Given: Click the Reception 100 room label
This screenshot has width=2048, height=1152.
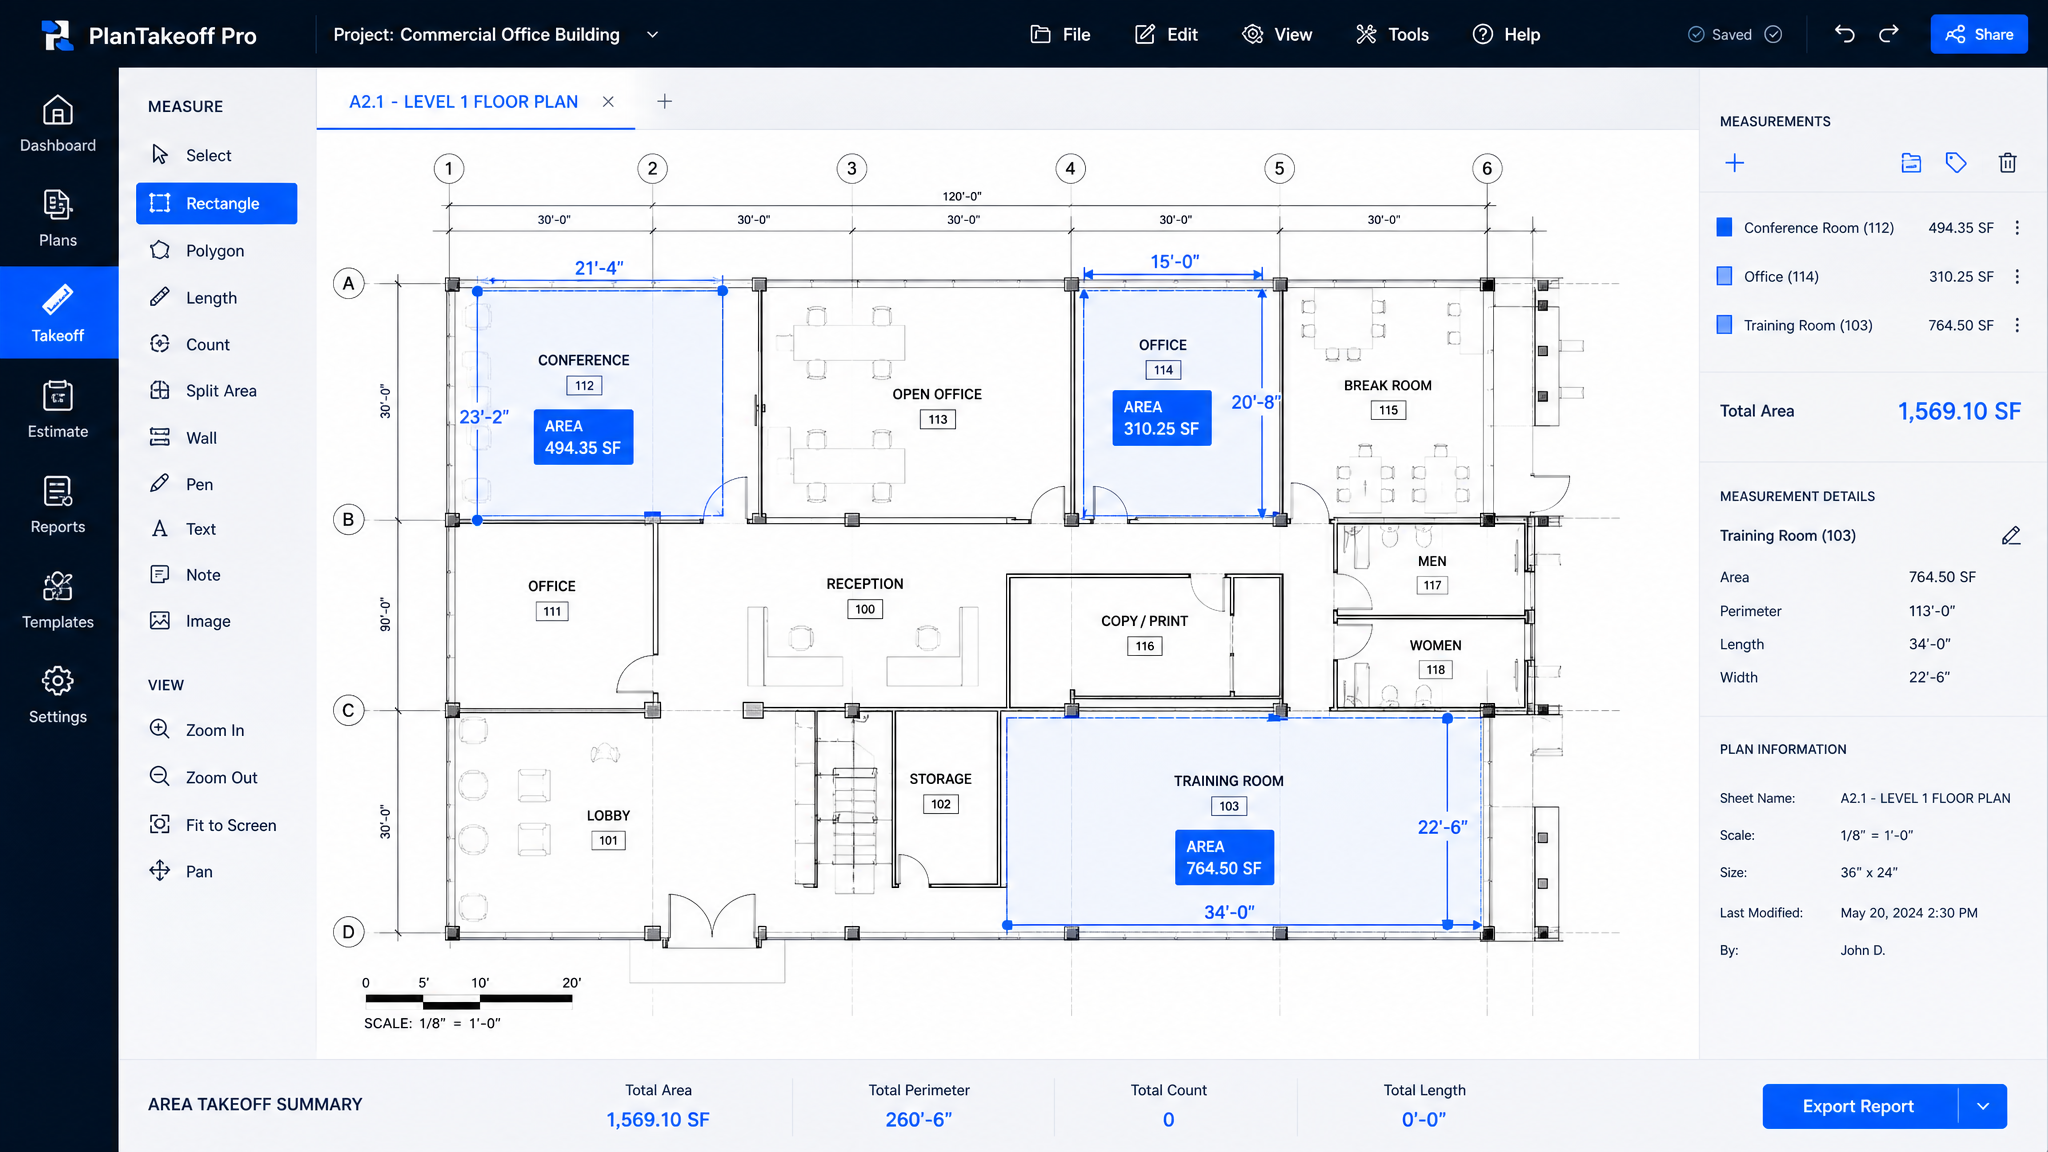Looking at the screenshot, I should [865, 596].
